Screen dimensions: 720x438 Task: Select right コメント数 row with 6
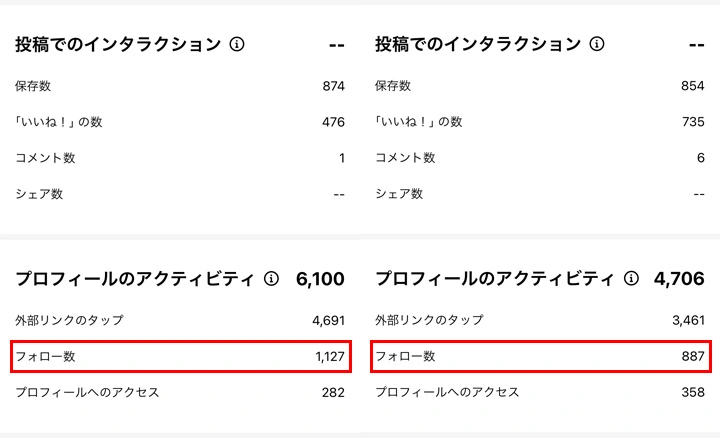coord(540,157)
